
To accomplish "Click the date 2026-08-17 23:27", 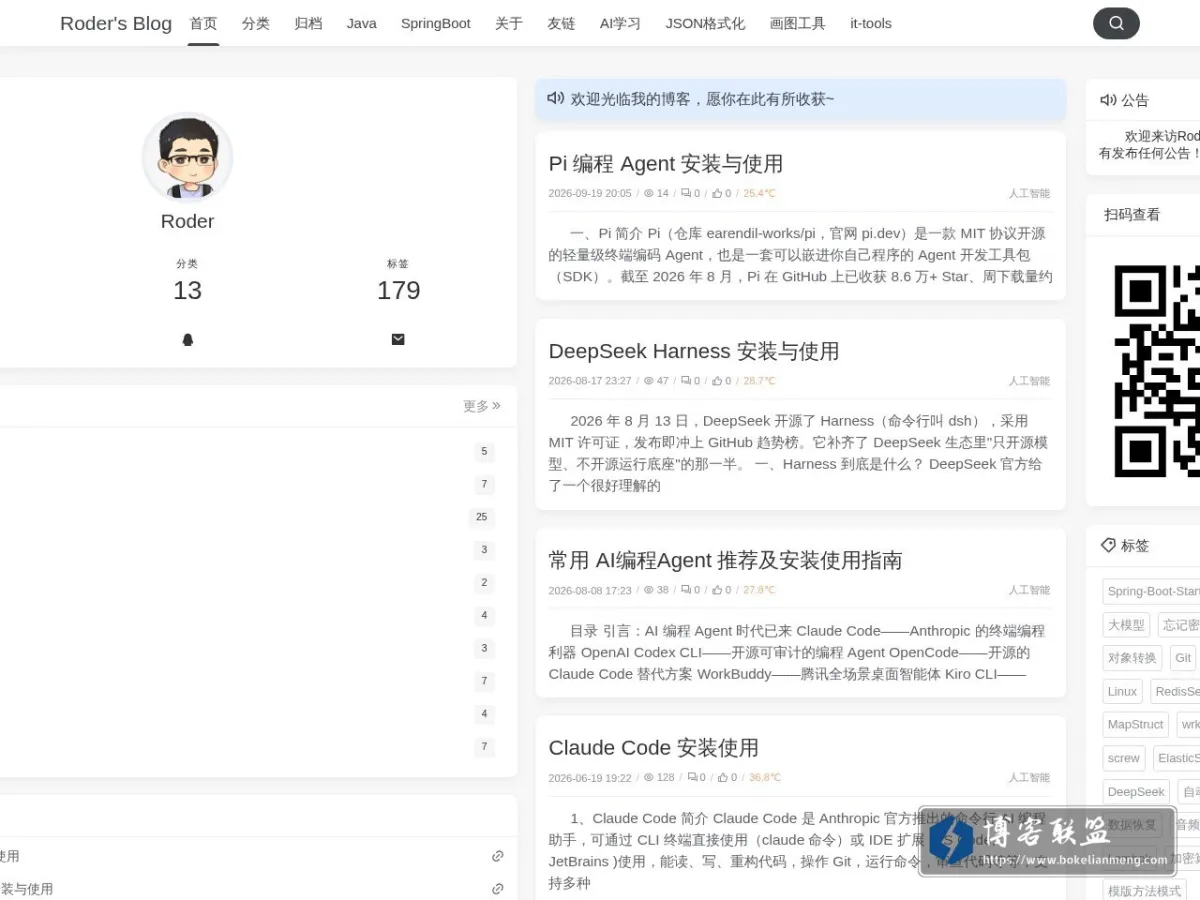I will coord(590,381).
